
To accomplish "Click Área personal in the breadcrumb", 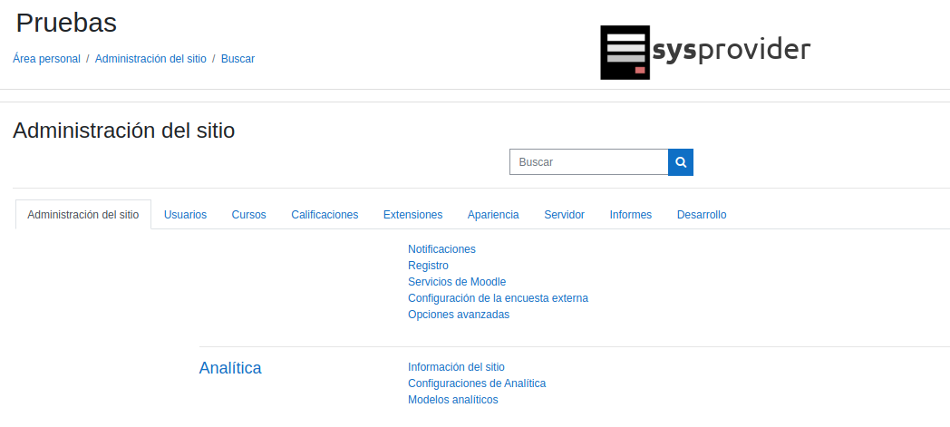I will pyautogui.click(x=46, y=59).
